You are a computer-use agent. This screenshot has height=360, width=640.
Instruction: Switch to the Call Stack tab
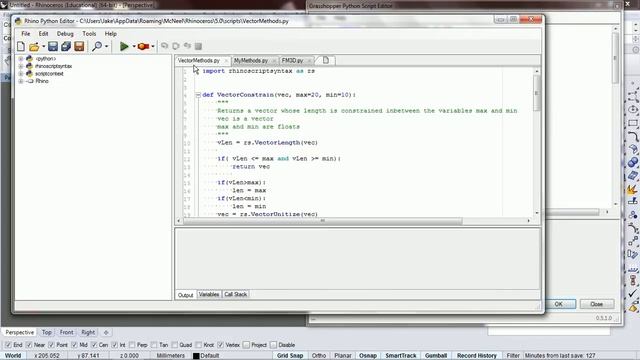236,294
